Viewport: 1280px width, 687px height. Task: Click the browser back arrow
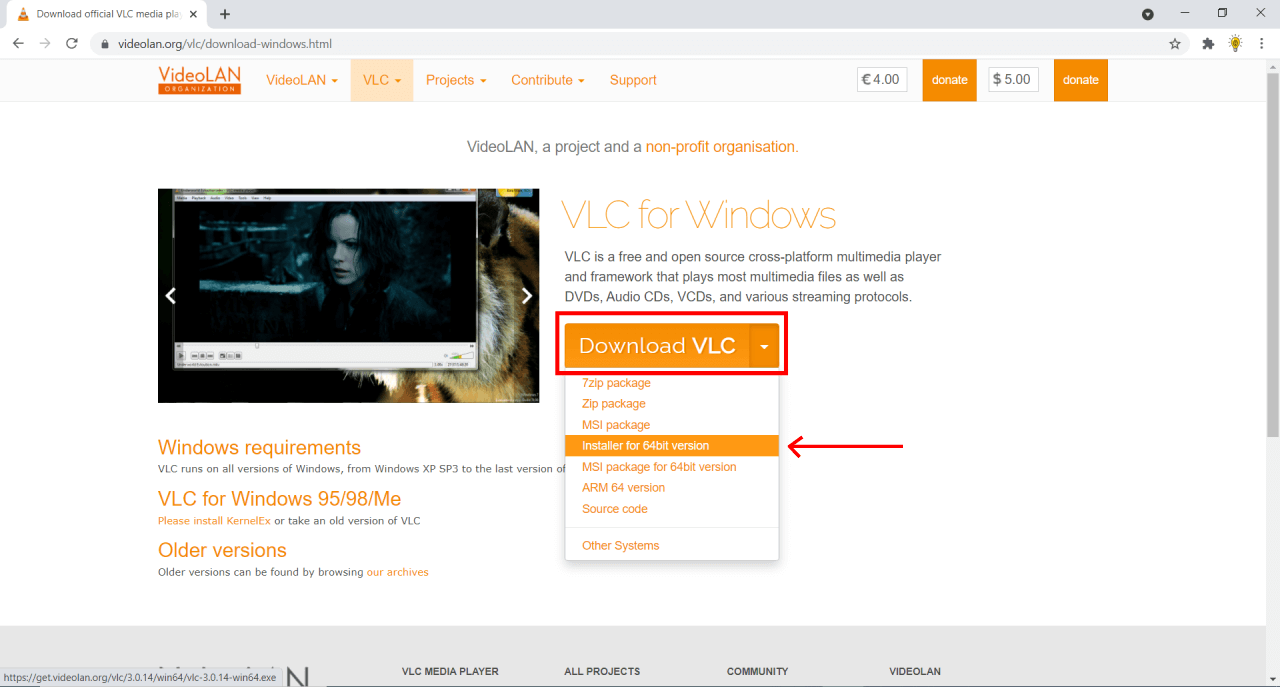tap(19, 44)
